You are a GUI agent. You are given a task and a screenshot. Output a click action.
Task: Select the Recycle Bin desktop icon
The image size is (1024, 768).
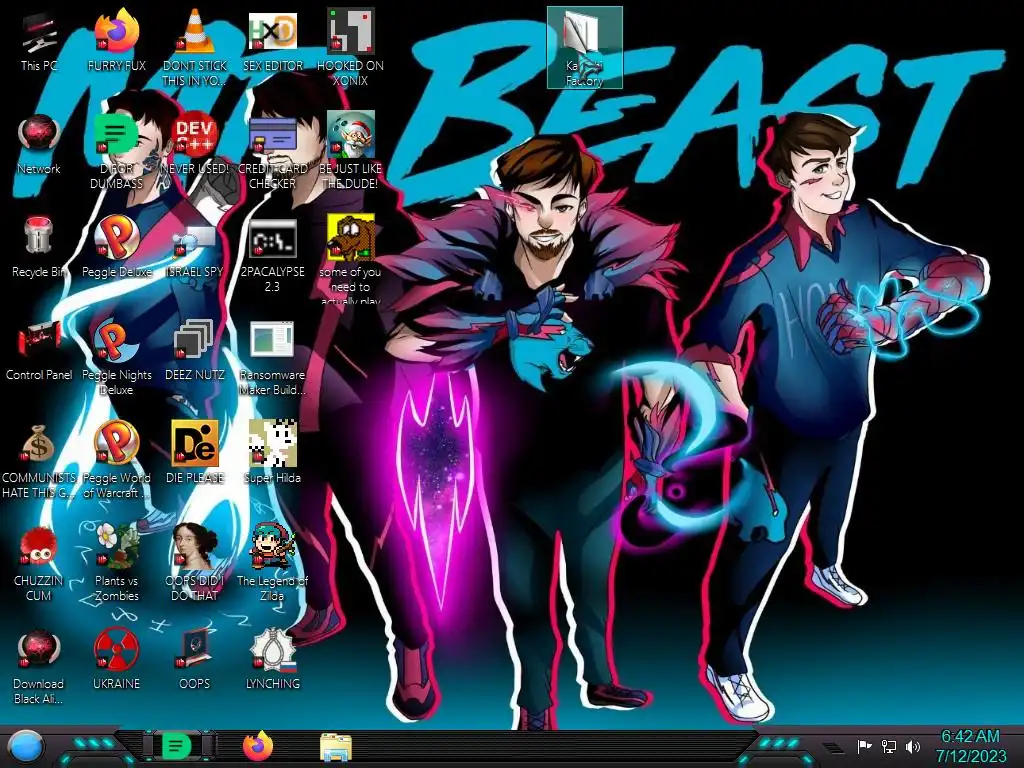tap(39, 248)
